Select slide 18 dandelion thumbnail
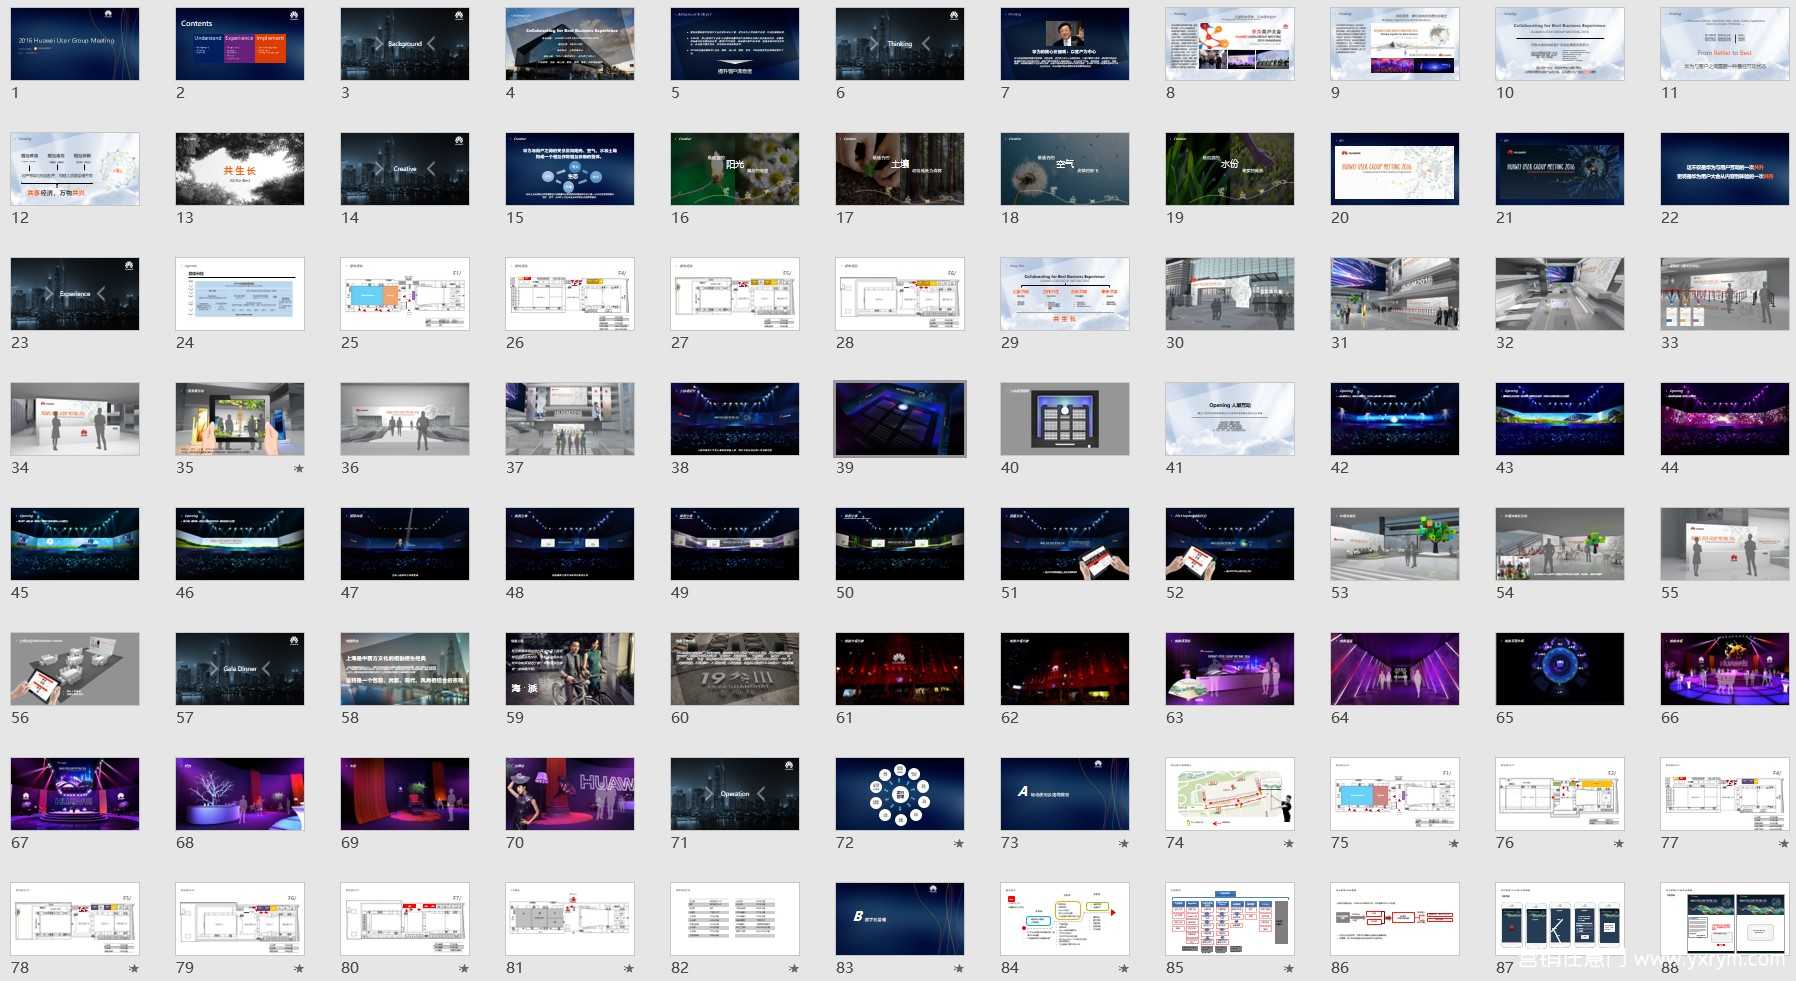1796x981 pixels. (1065, 169)
